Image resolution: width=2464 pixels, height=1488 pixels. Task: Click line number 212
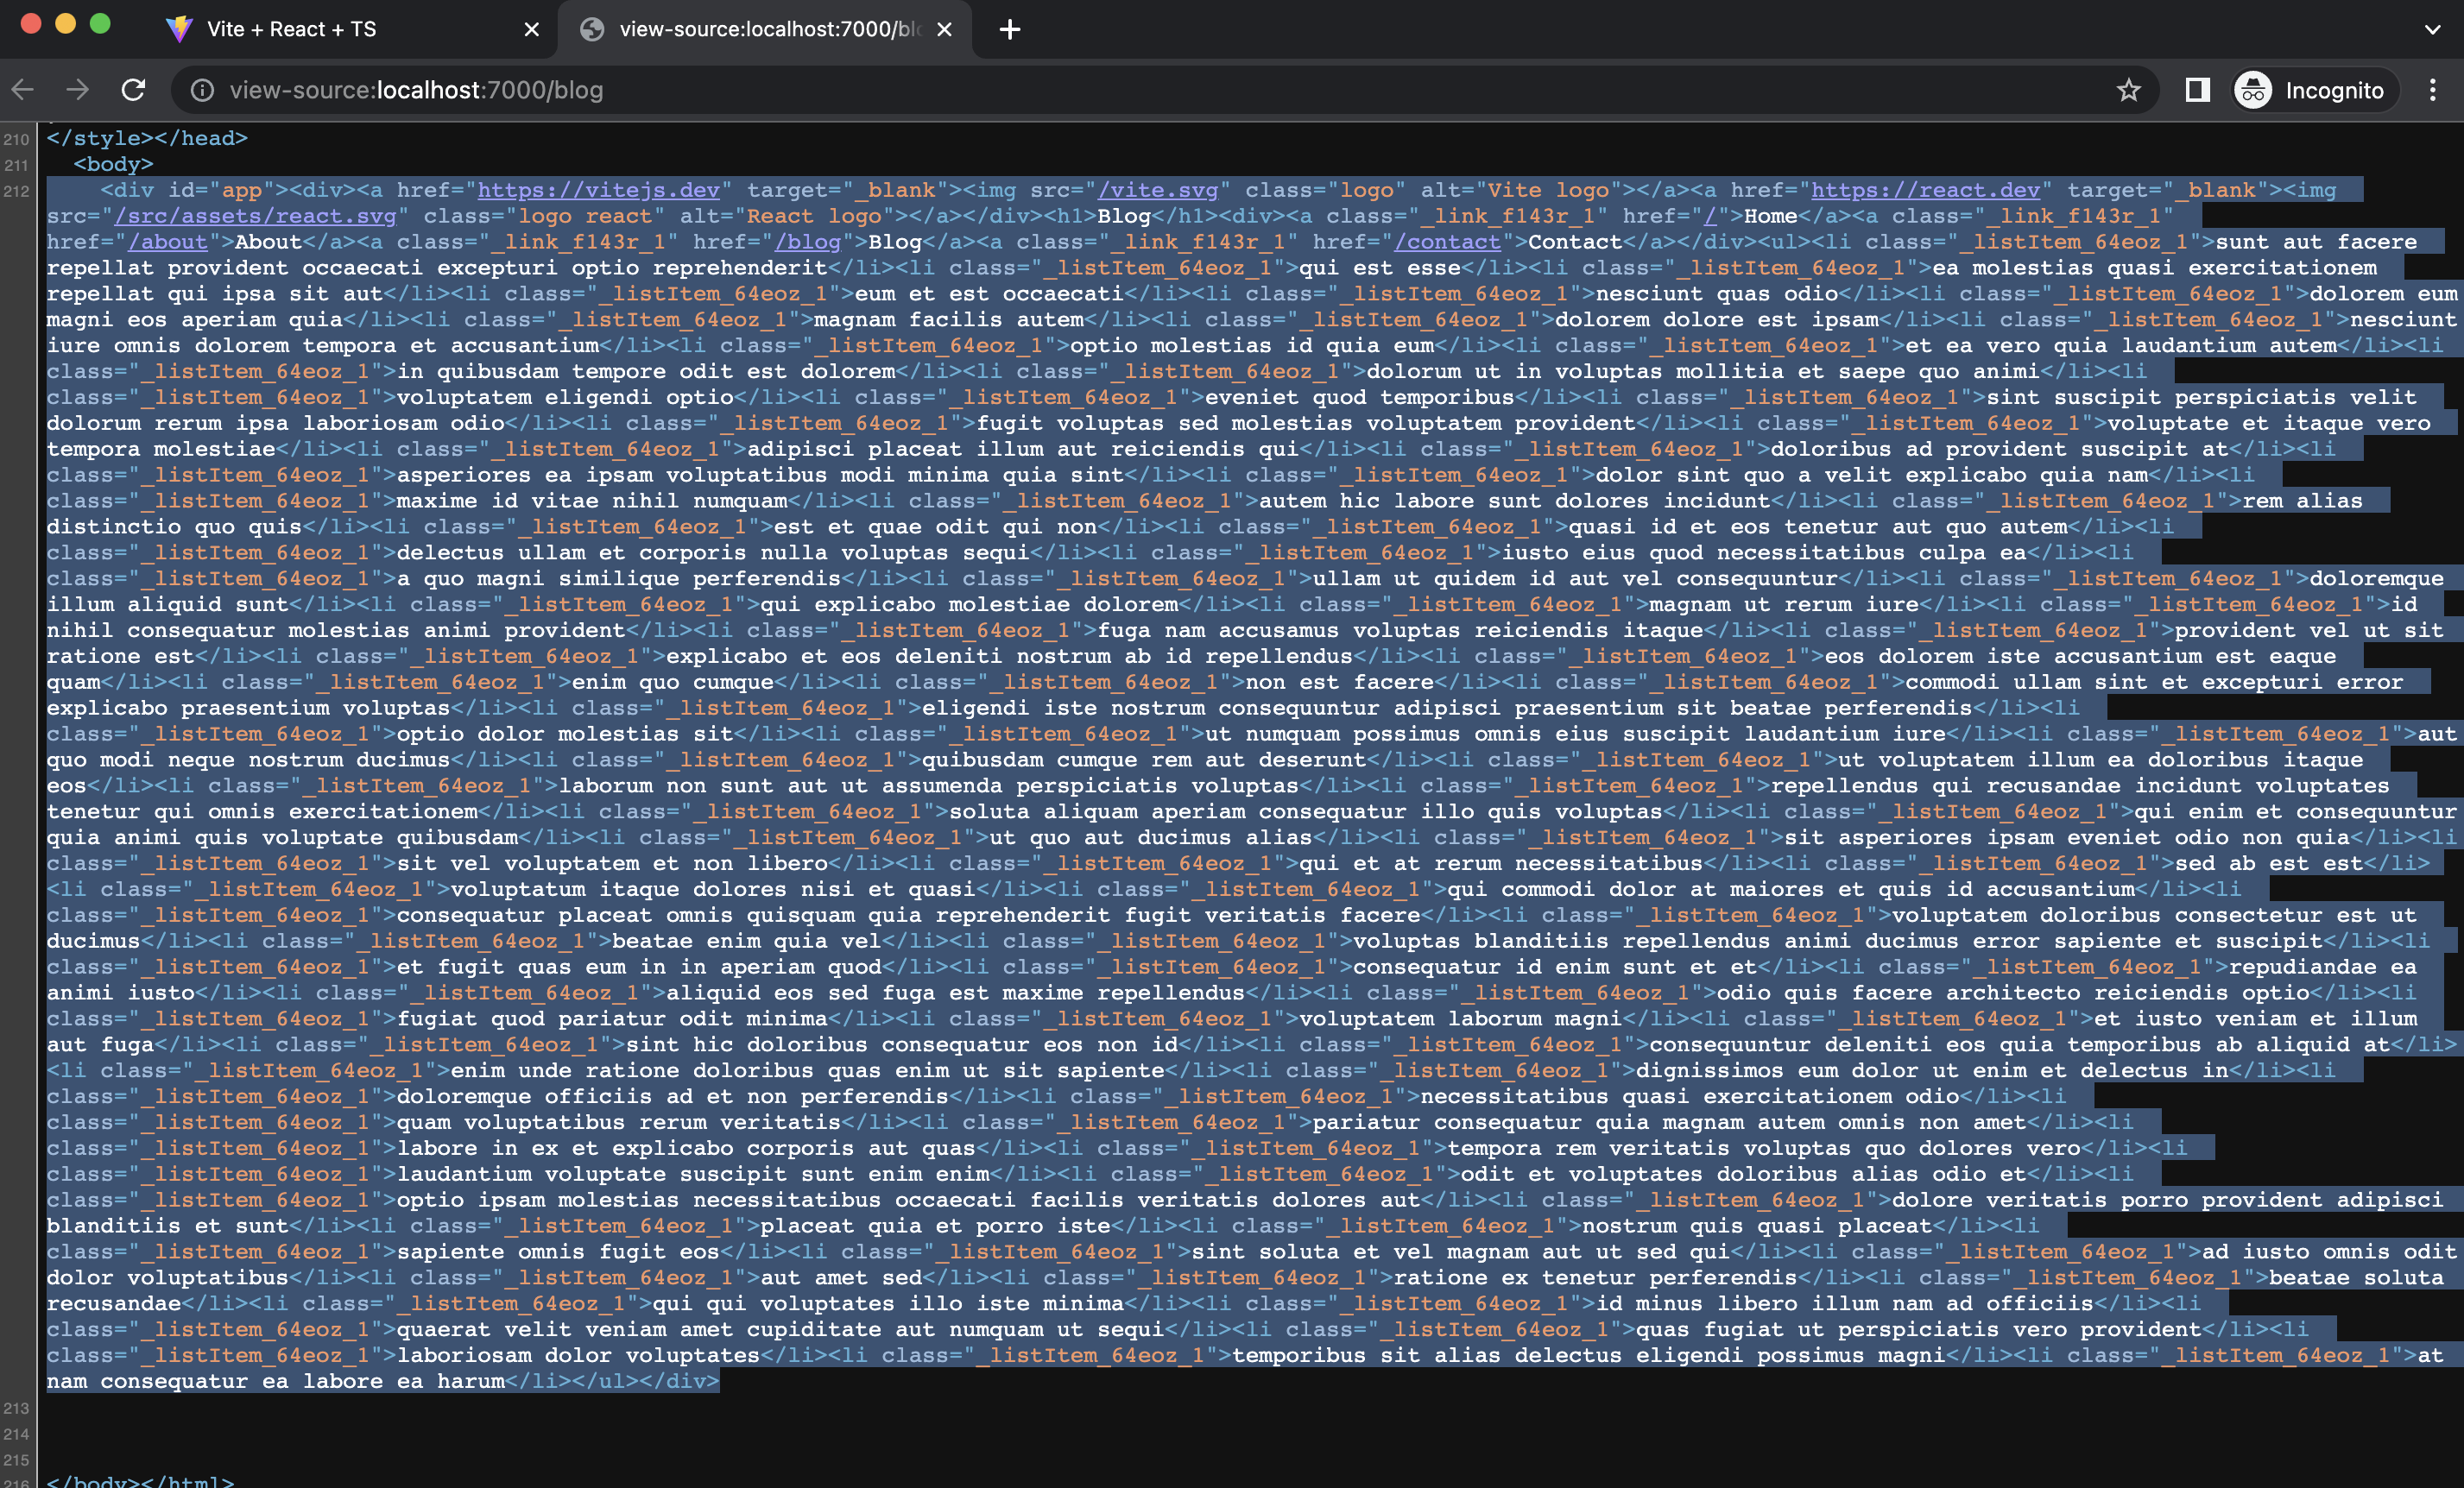[x=17, y=191]
